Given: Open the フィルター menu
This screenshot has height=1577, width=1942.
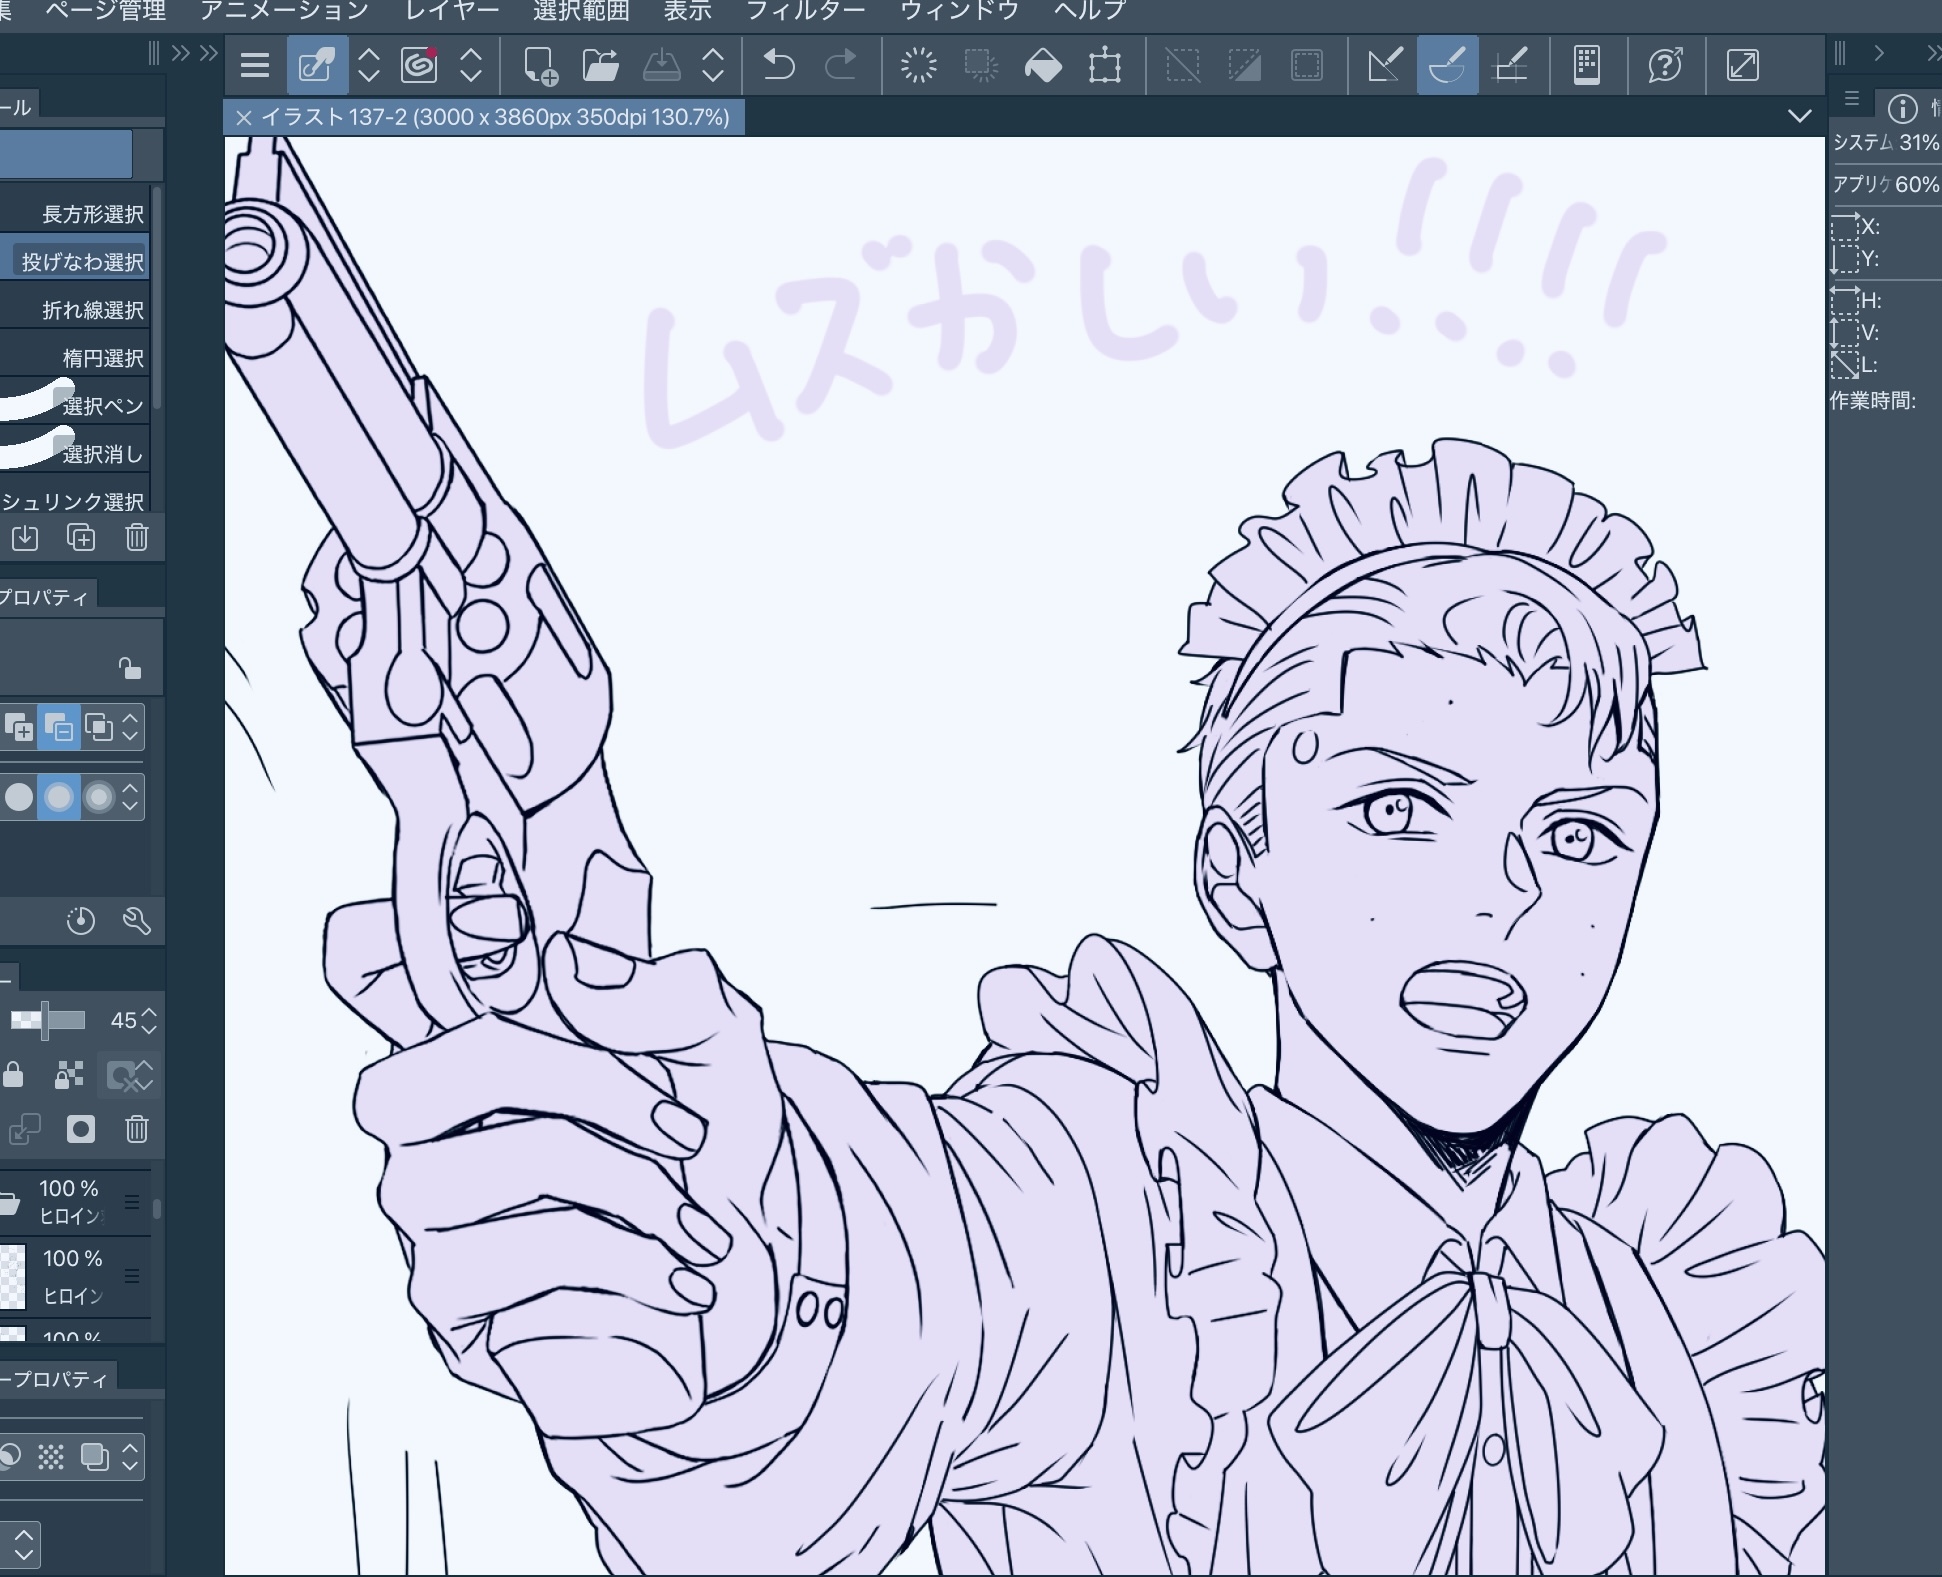Looking at the screenshot, I should tap(805, 10).
